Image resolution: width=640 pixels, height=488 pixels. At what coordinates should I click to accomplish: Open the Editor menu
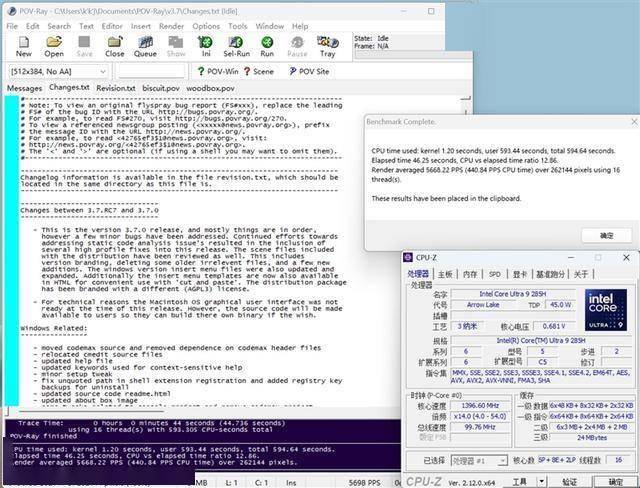[x=112, y=26]
